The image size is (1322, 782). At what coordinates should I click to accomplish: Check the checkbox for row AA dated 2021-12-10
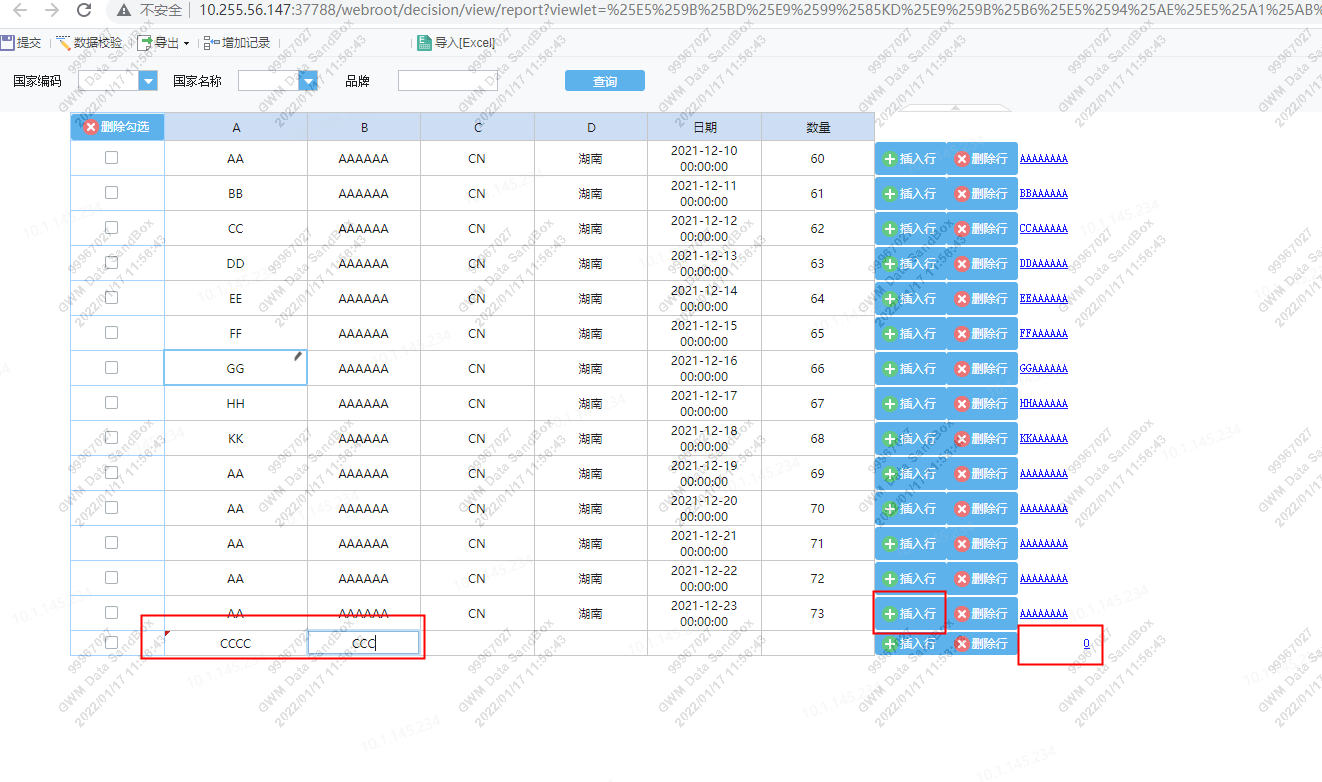[x=111, y=158]
